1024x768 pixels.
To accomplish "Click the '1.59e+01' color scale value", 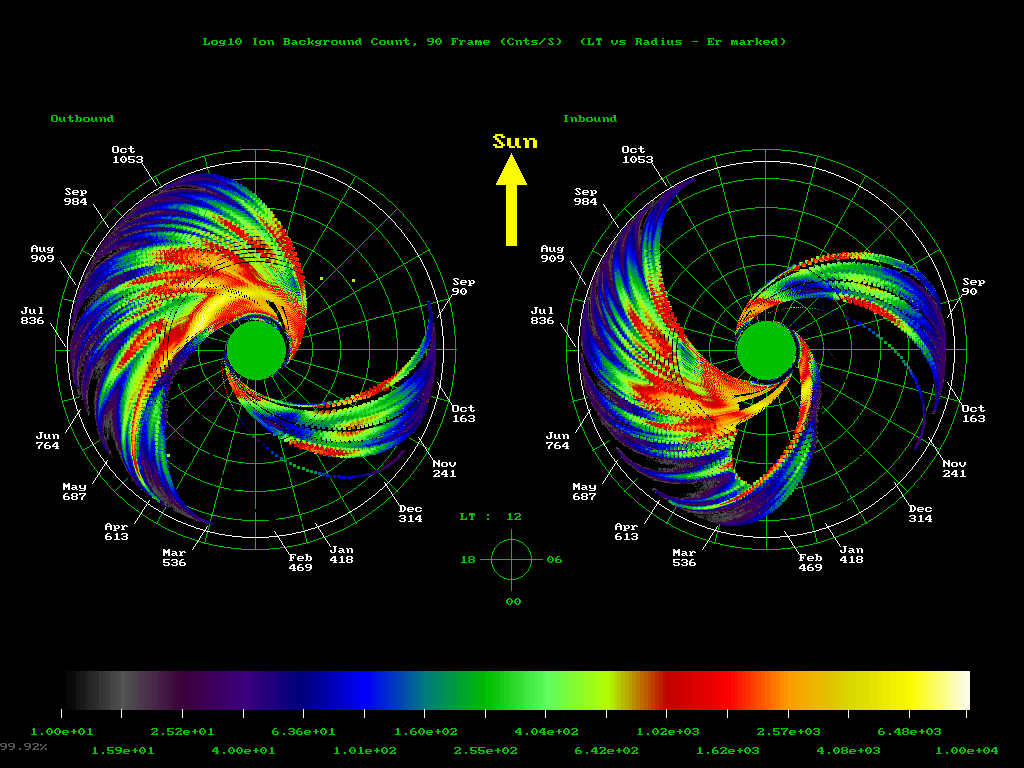I will [x=123, y=751].
